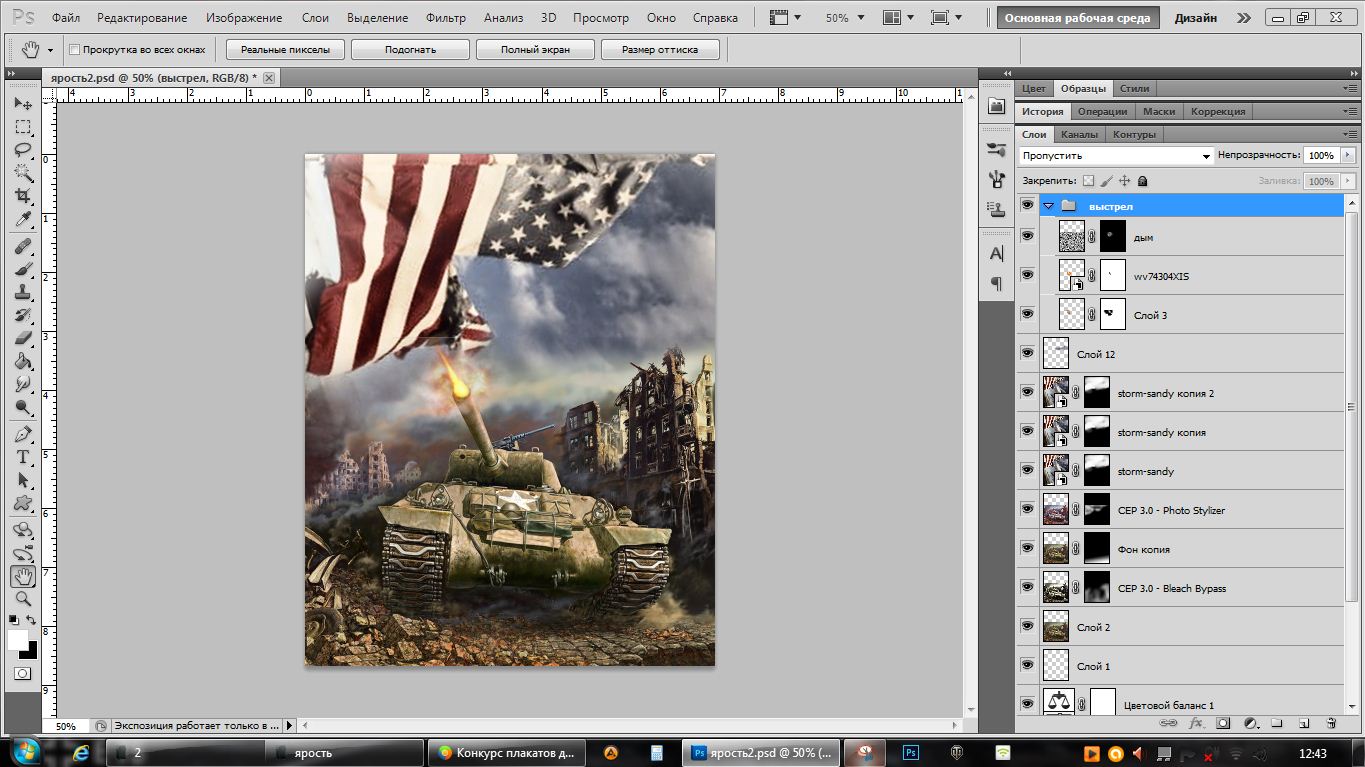Screen dimensions: 1365x767
Task: Hide the 'выстрел' group
Action: click(x=1027, y=206)
